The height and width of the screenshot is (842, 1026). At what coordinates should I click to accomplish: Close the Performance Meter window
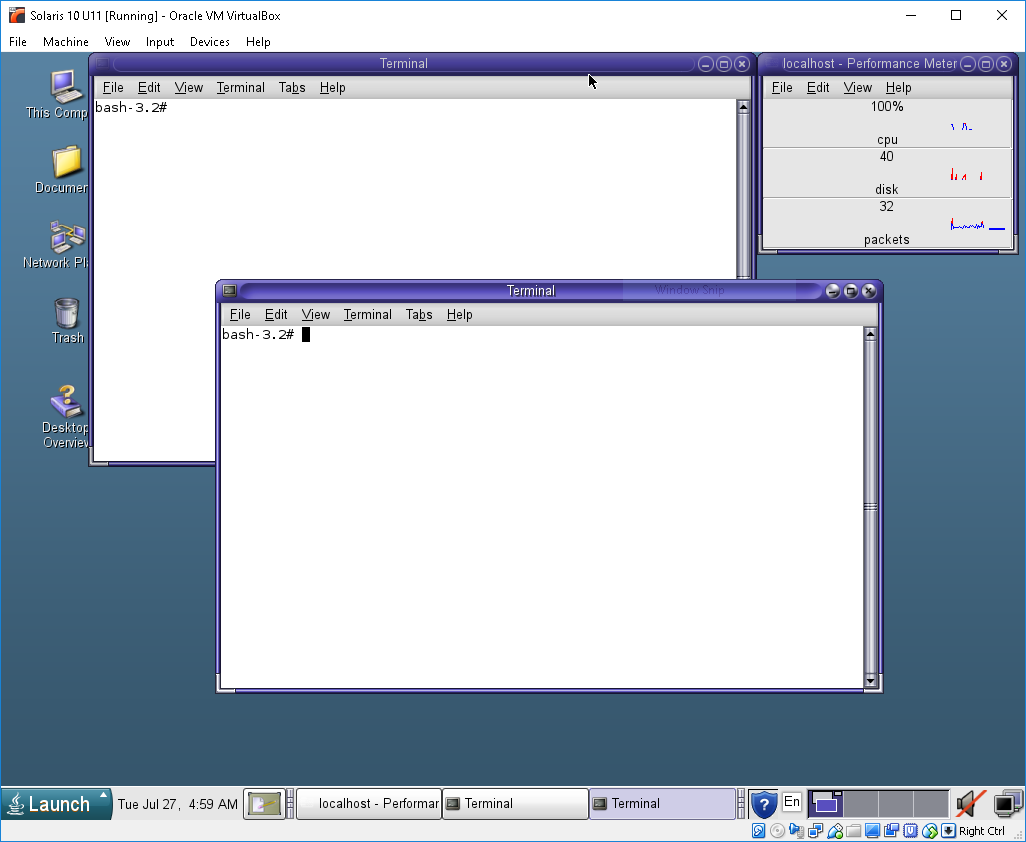[1004, 64]
